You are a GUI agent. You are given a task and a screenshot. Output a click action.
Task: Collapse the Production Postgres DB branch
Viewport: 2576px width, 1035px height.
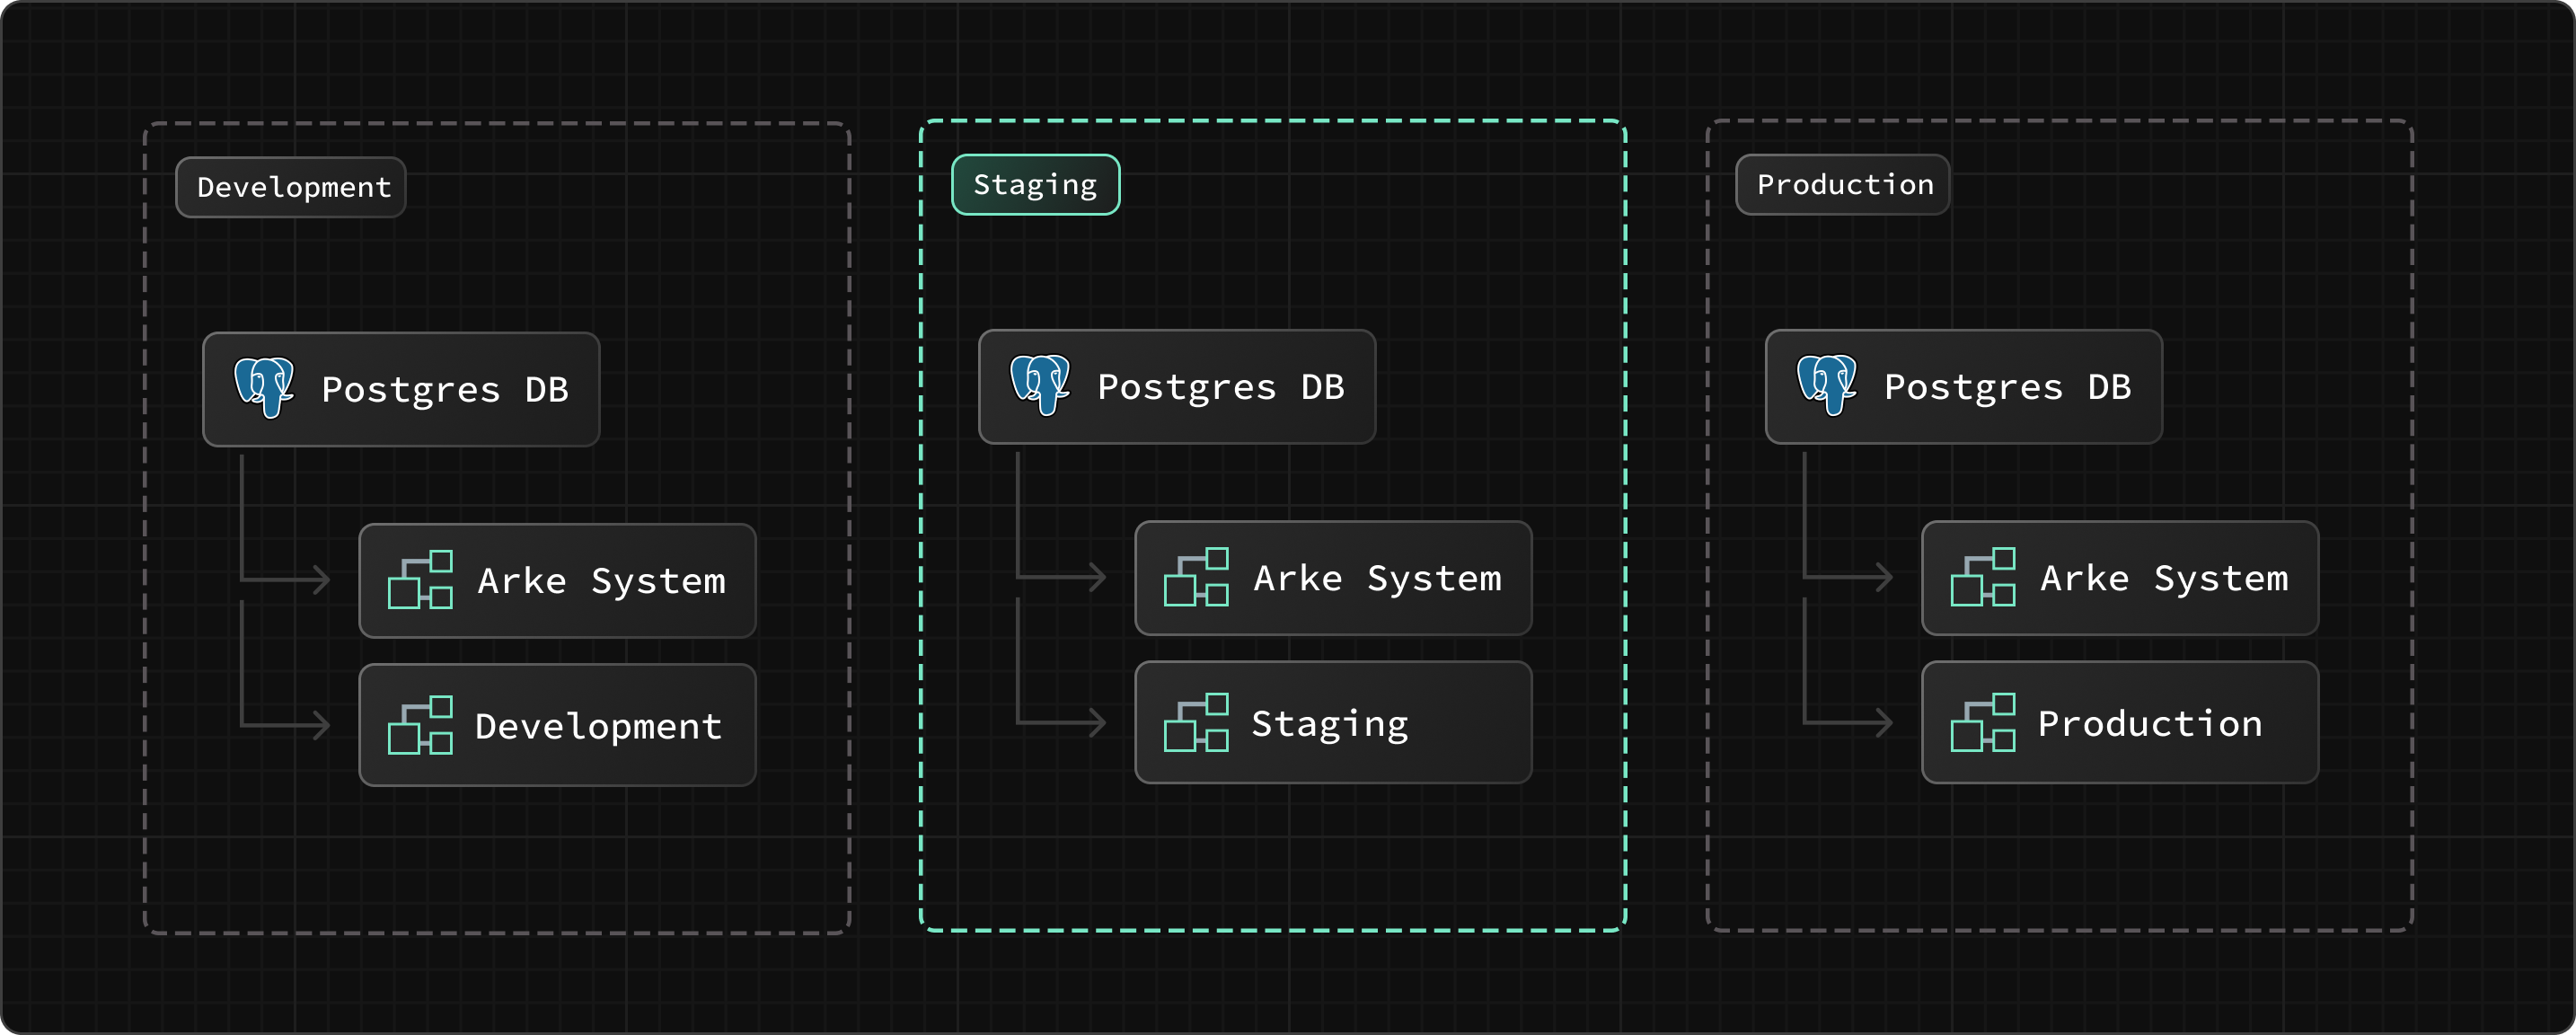pyautogui.click(x=1963, y=387)
